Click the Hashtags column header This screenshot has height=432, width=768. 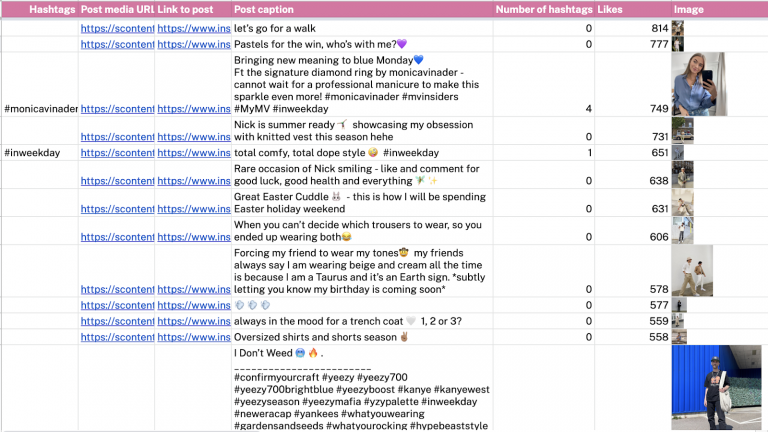coord(40,9)
